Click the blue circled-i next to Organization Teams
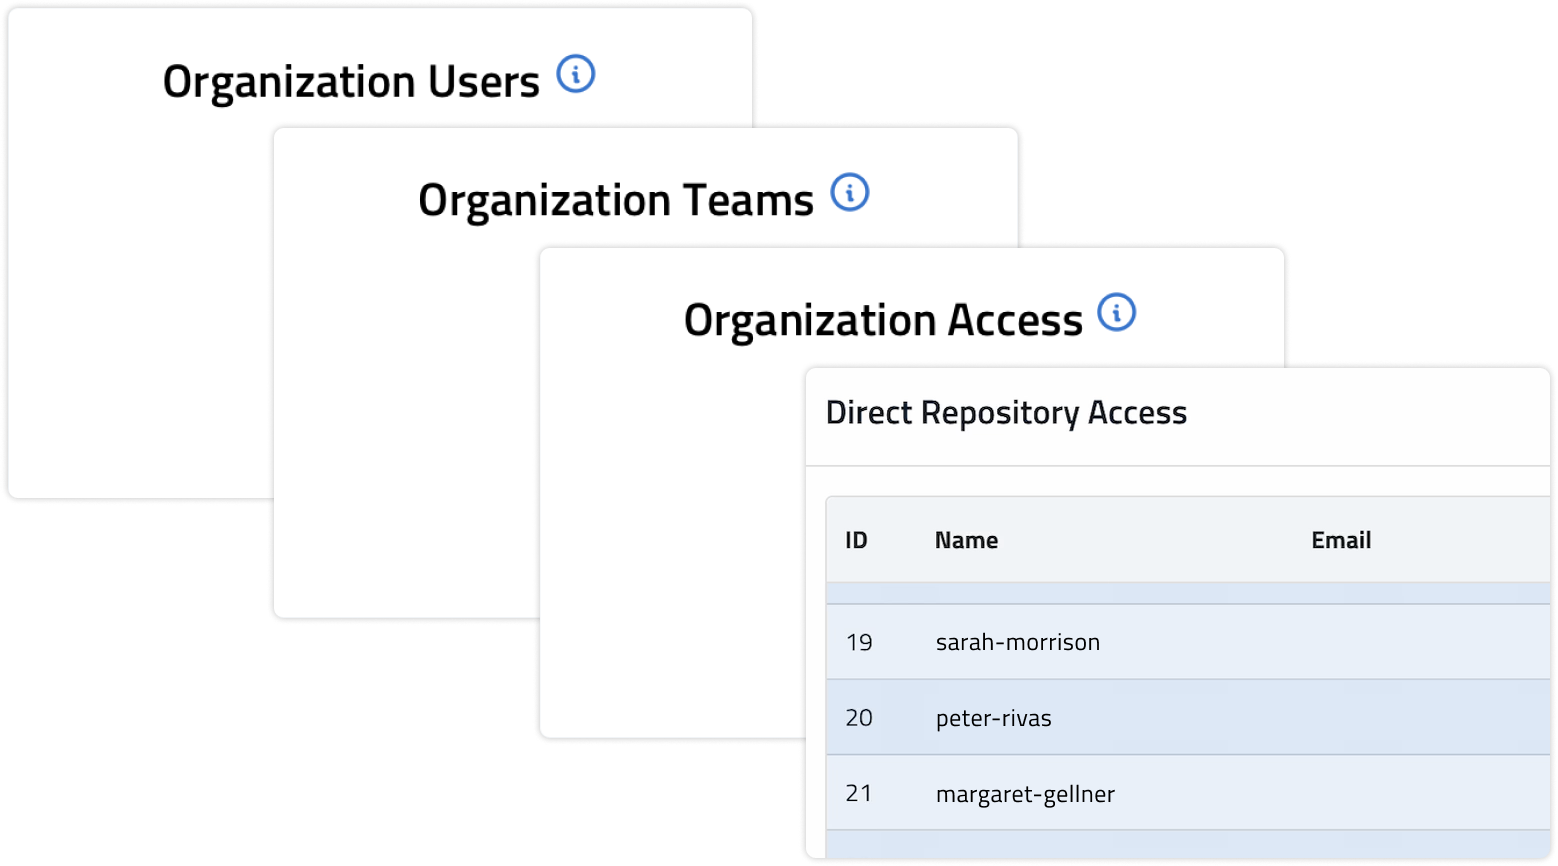This screenshot has height=866, width=1558. click(x=851, y=193)
